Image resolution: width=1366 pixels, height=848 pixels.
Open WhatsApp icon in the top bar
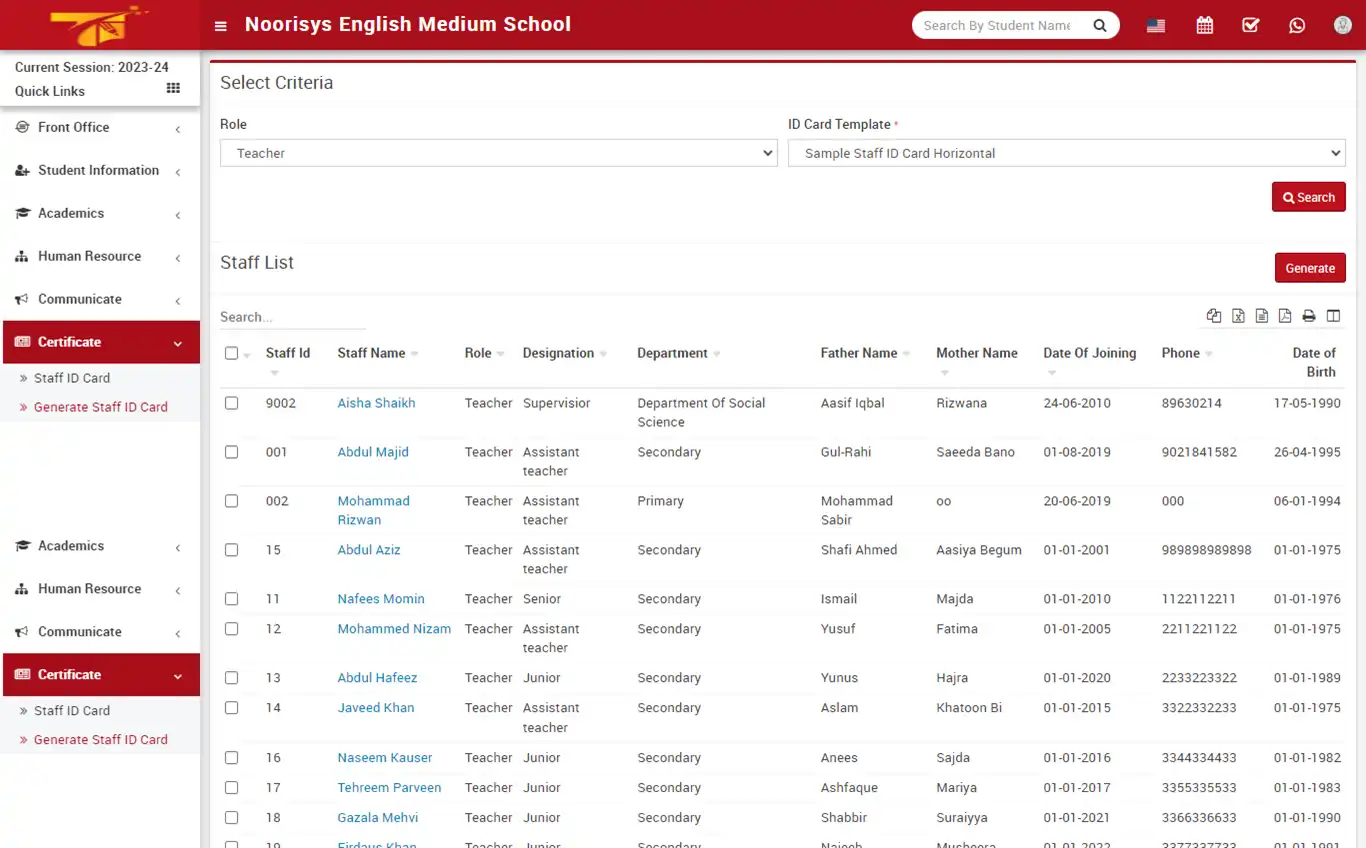[1297, 25]
